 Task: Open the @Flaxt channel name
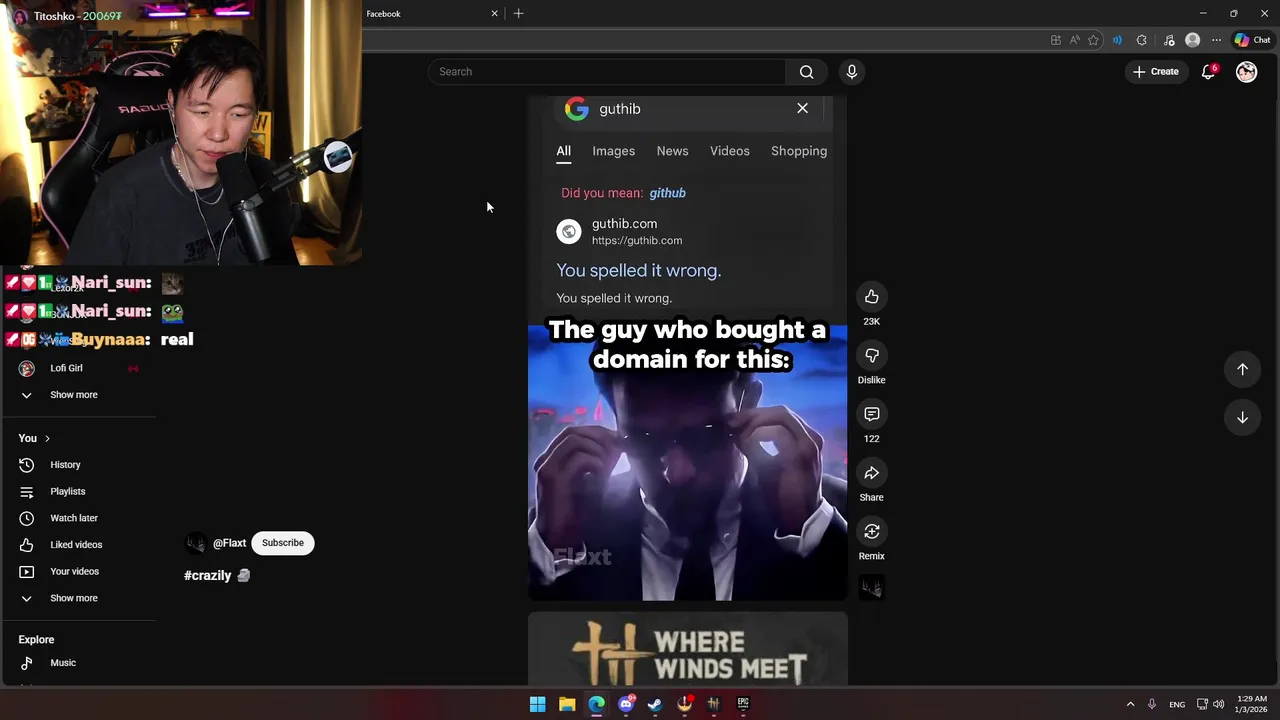229,543
